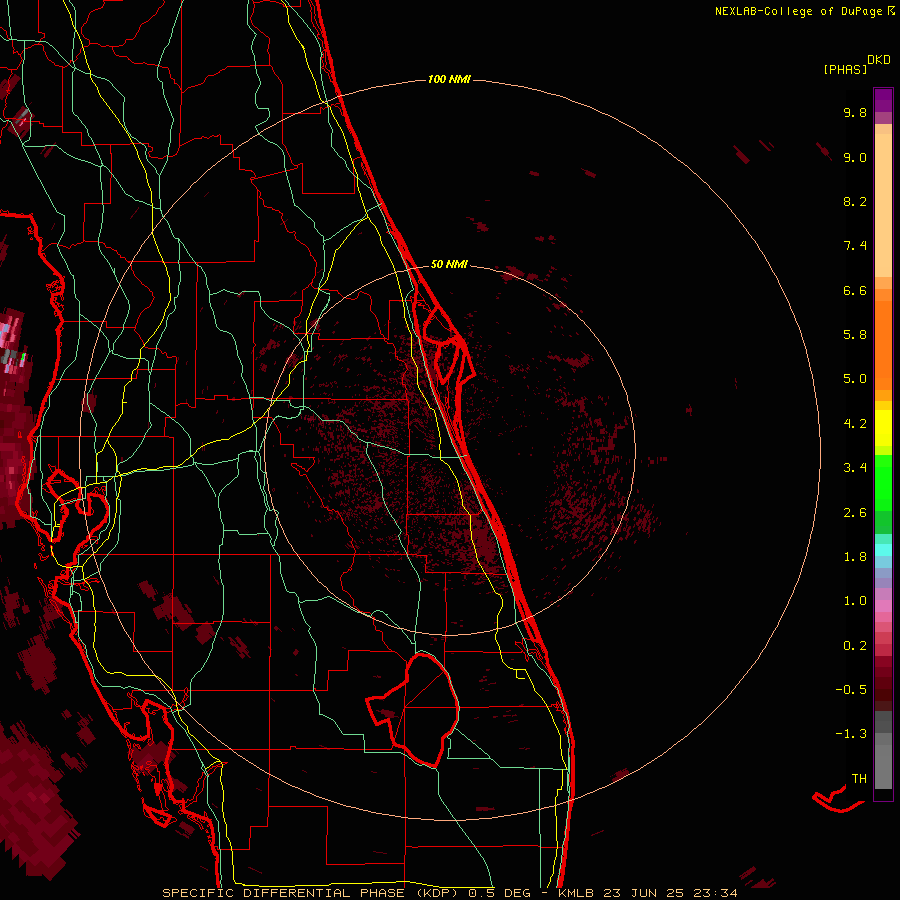
Task: Click the DKD label above the color scale
Action: (x=879, y=60)
